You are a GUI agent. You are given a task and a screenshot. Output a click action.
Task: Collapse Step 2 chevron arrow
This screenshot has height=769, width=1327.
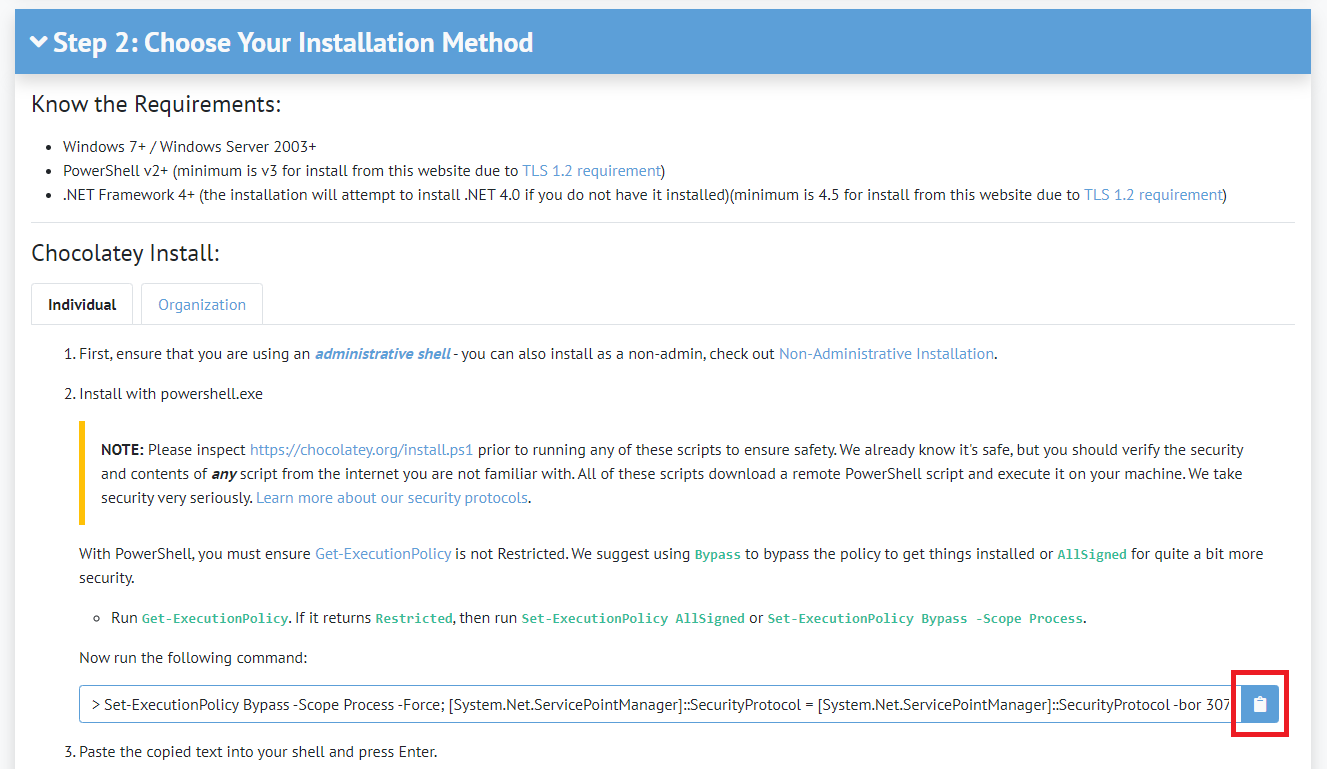[x=39, y=42]
